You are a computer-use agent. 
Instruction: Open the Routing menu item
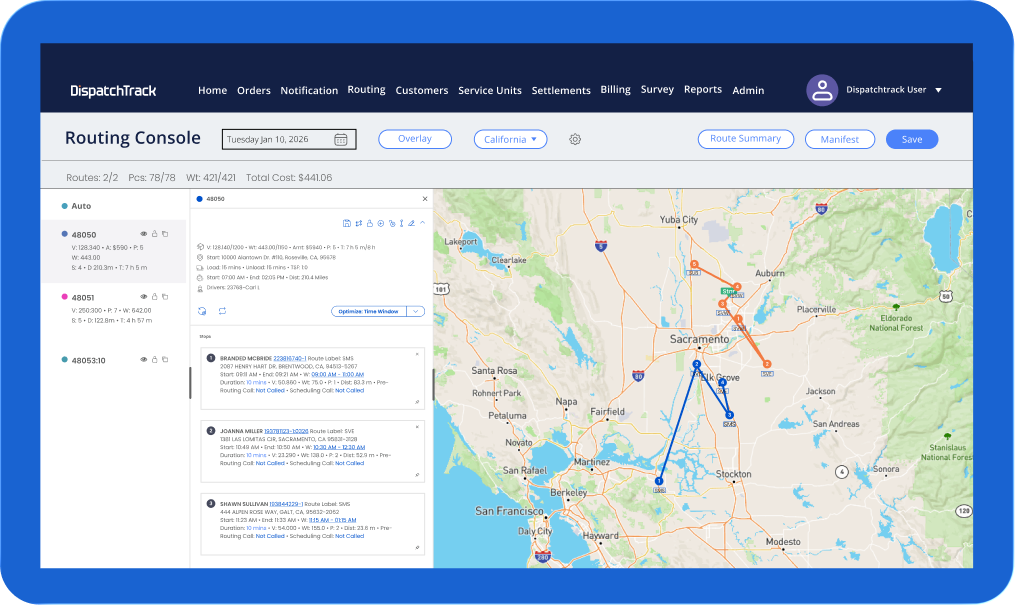pyautogui.click(x=366, y=89)
